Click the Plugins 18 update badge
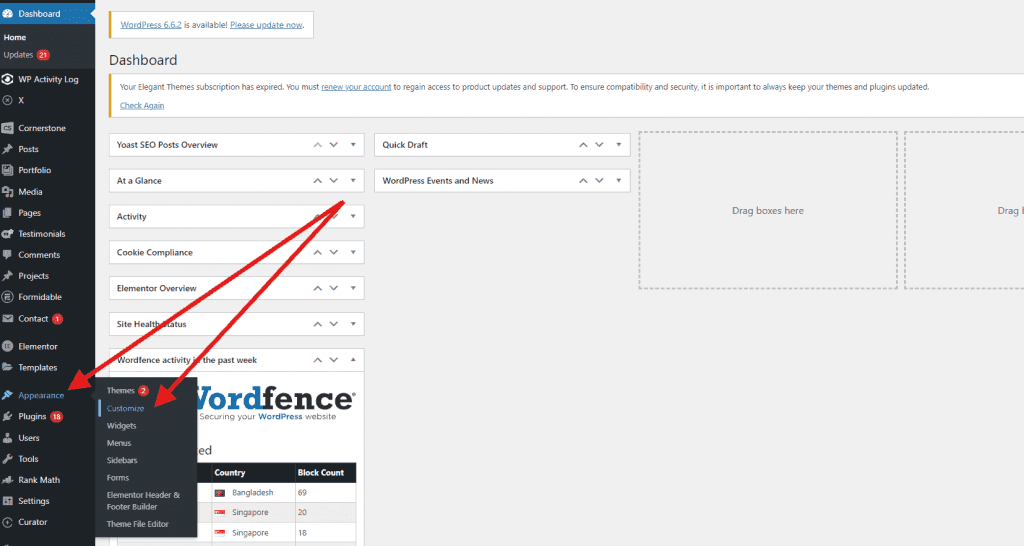1024x546 pixels. [x=57, y=417]
